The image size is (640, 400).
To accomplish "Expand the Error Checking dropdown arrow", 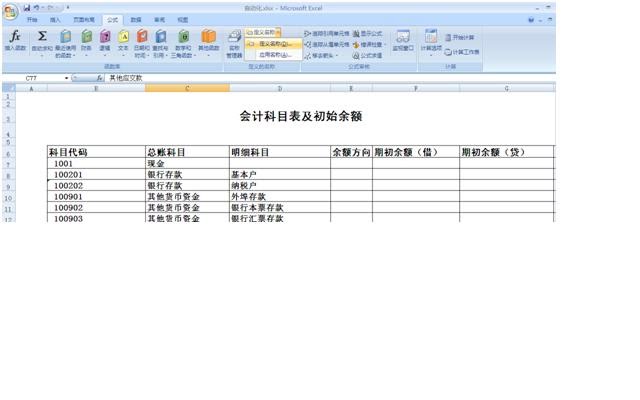I will (x=384, y=44).
